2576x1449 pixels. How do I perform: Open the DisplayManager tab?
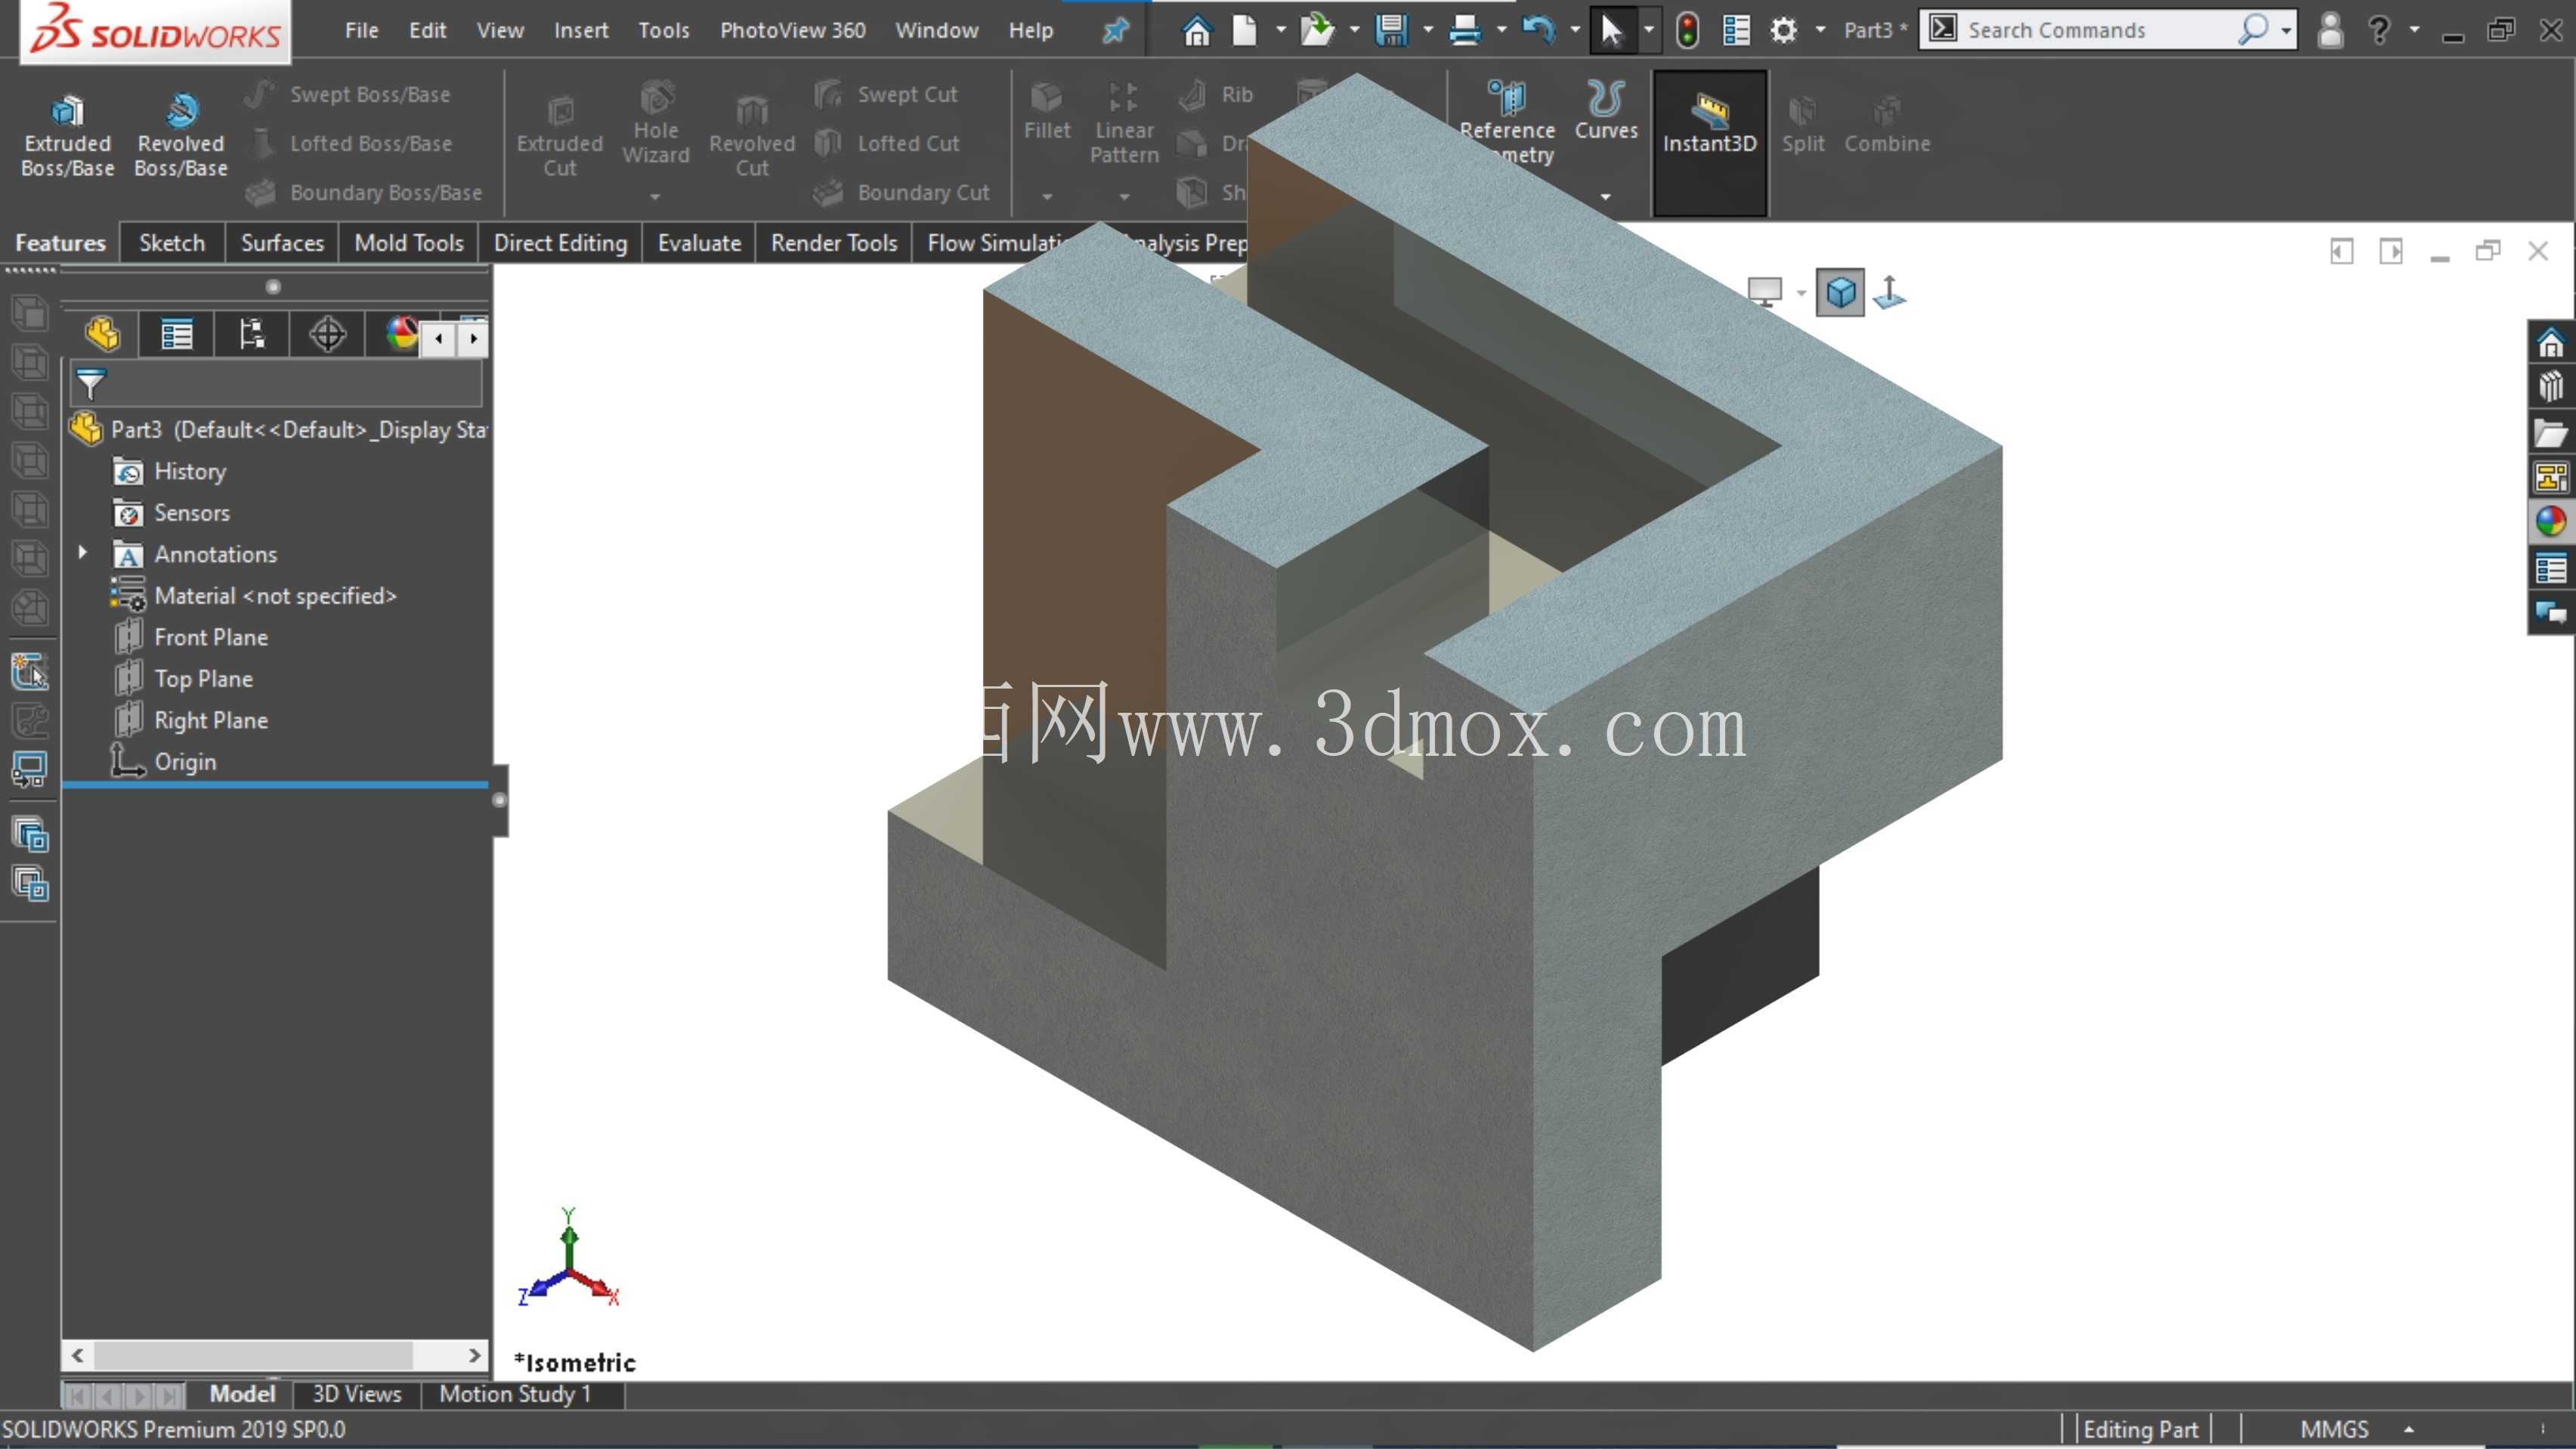coord(401,334)
